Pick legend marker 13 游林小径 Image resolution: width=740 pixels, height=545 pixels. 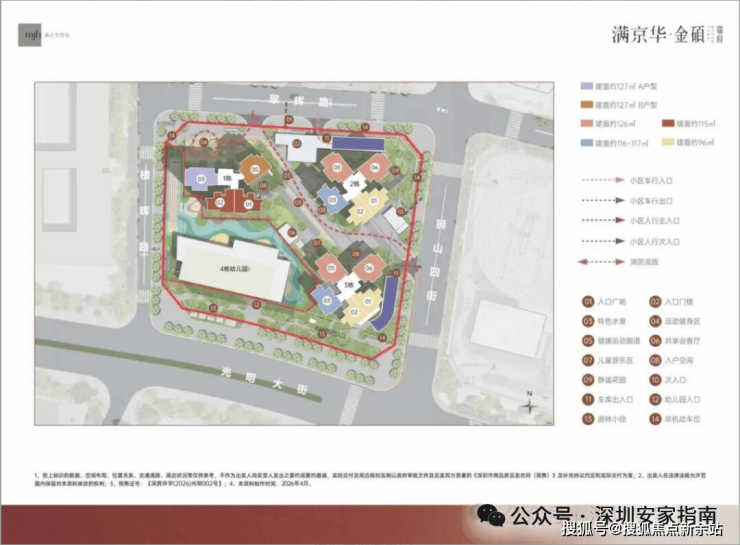point(588,419)
